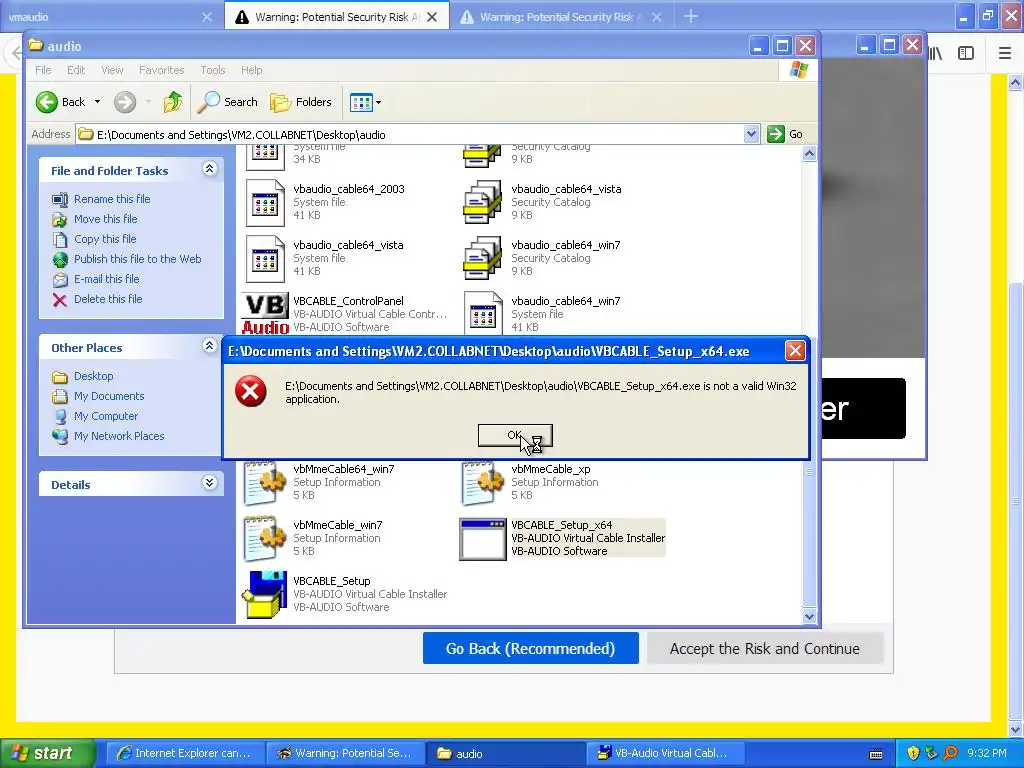The height and width of the screenshot is (768, 1024).
Task: Open the Edit menu
Action: (76, 70)
